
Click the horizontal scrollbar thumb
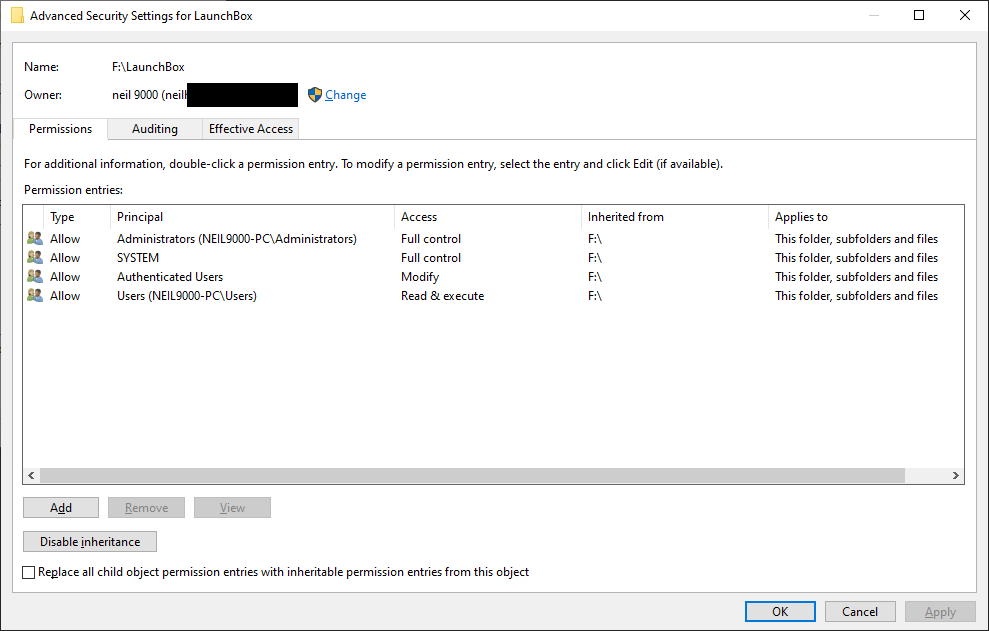click(472, 476)
